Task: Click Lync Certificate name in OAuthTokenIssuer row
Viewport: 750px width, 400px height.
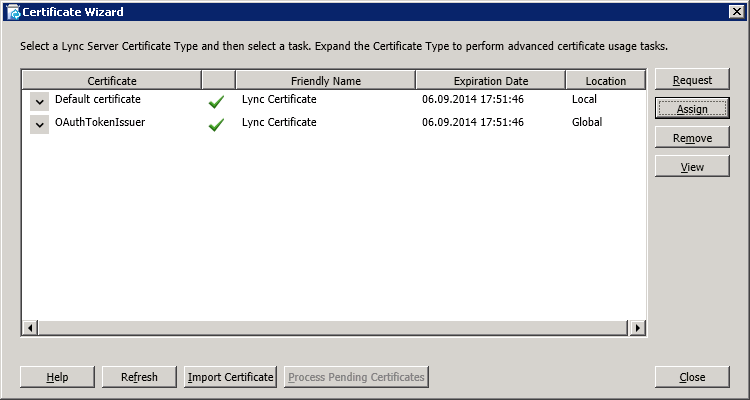Action: point(279,122)
